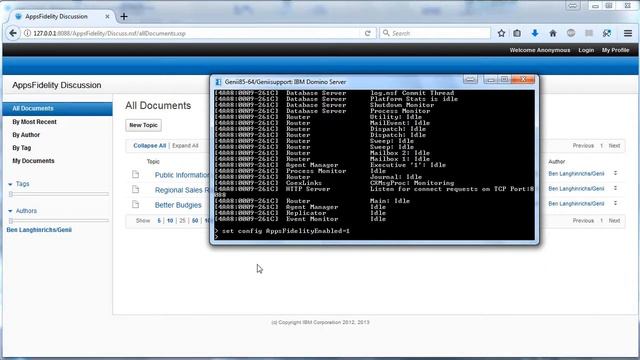Click the document icon beside Public Information
Image resolution: width=640 pixels, height=360 pixels.
tap(136, 175)
